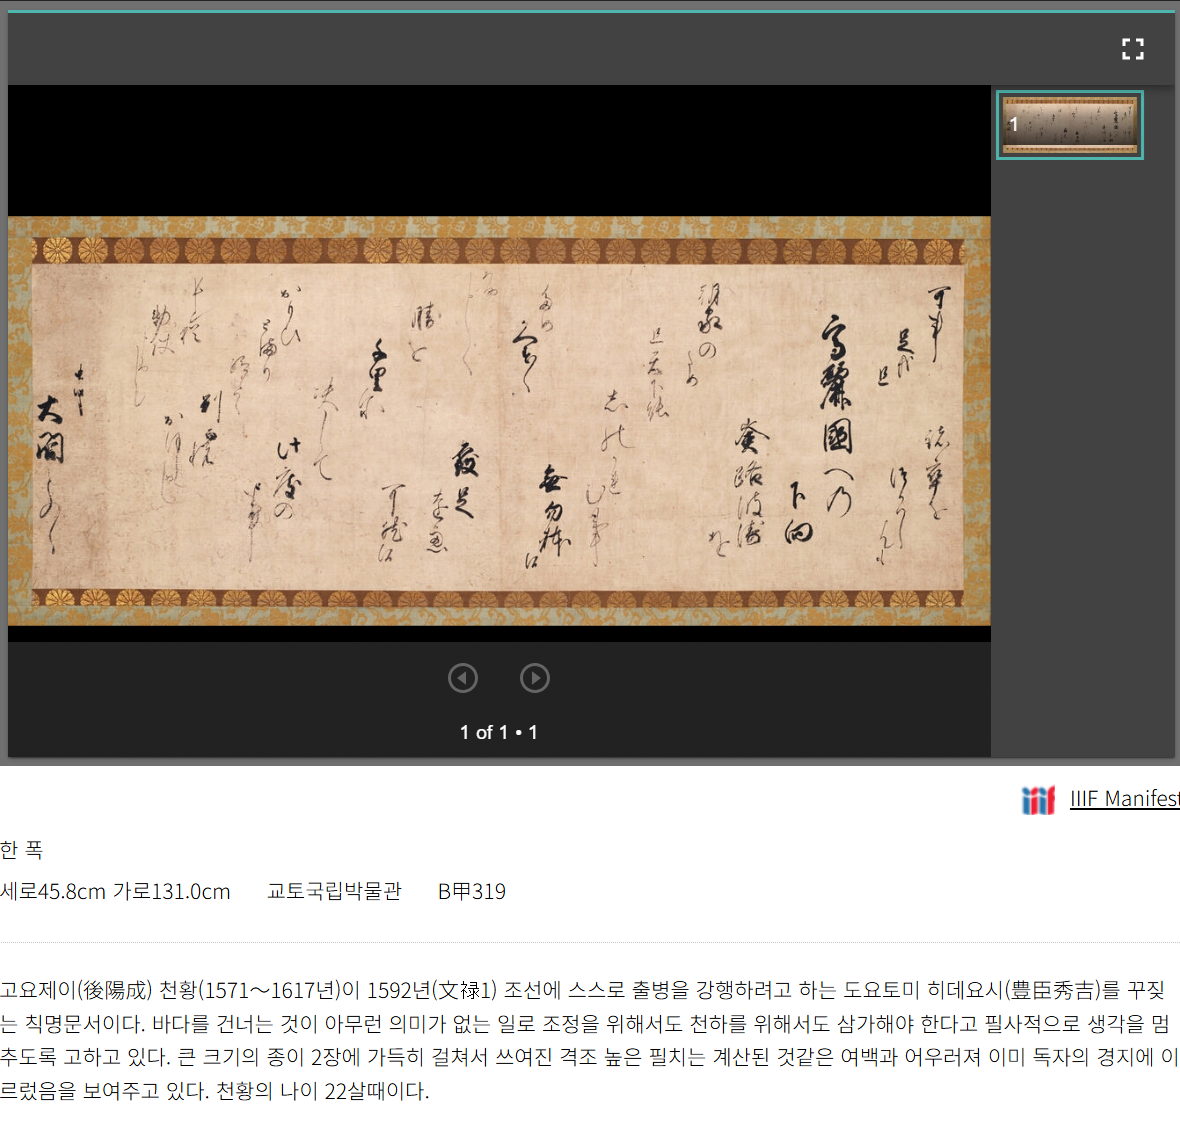This screenshot has width=1180, height=1134.
Task: Go to the next image
Action: tap(534, 678)
